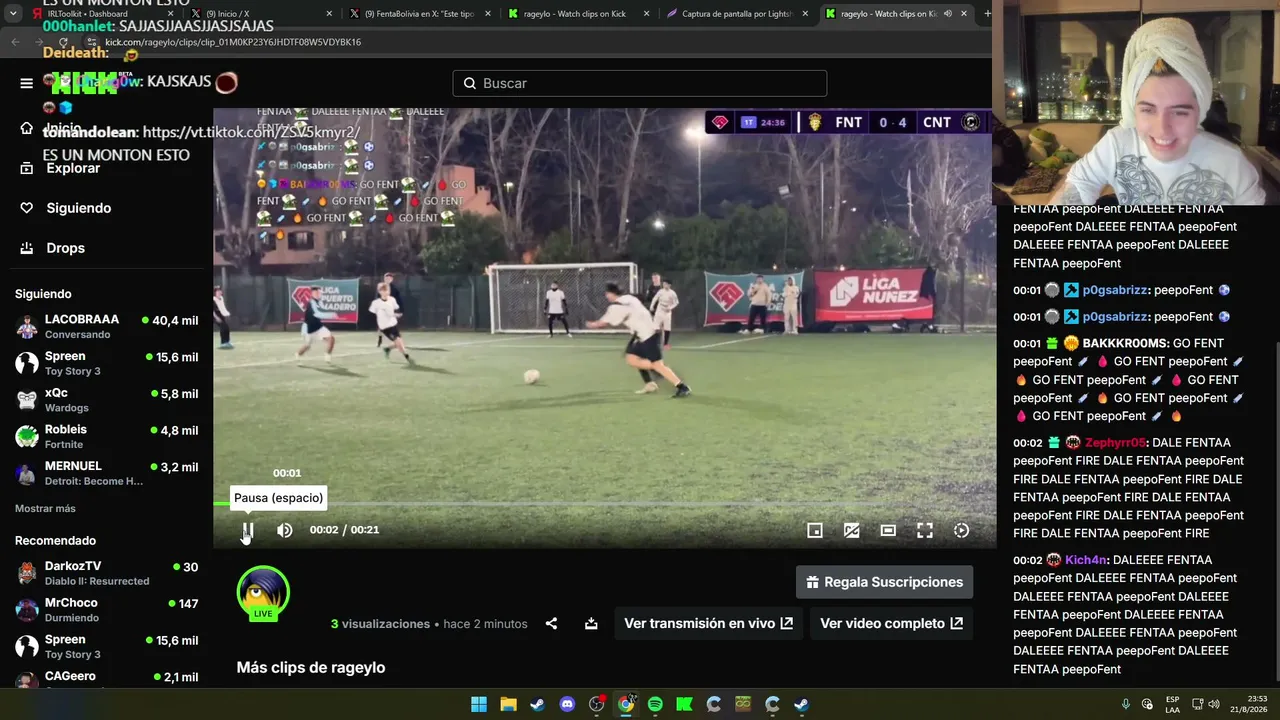Switch to the Captura de pantalla Lightshot tab
1280x720 pixels.
(x=737, y=14)
